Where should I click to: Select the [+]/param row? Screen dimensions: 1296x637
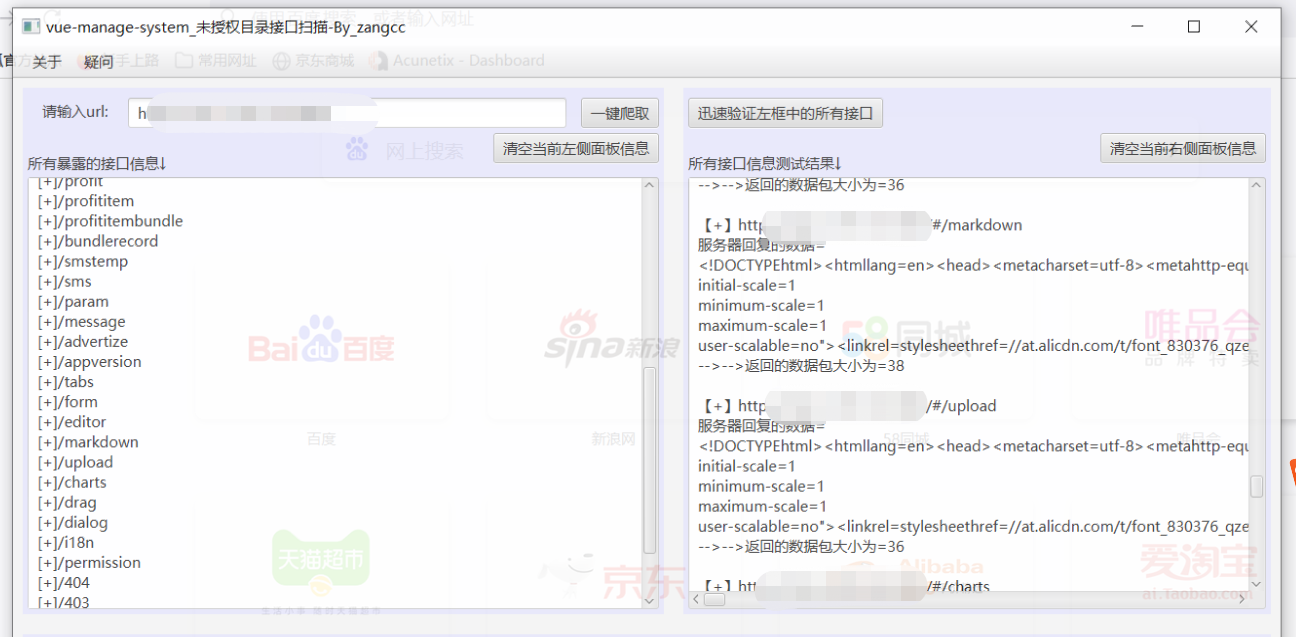[x=73, y=301]
